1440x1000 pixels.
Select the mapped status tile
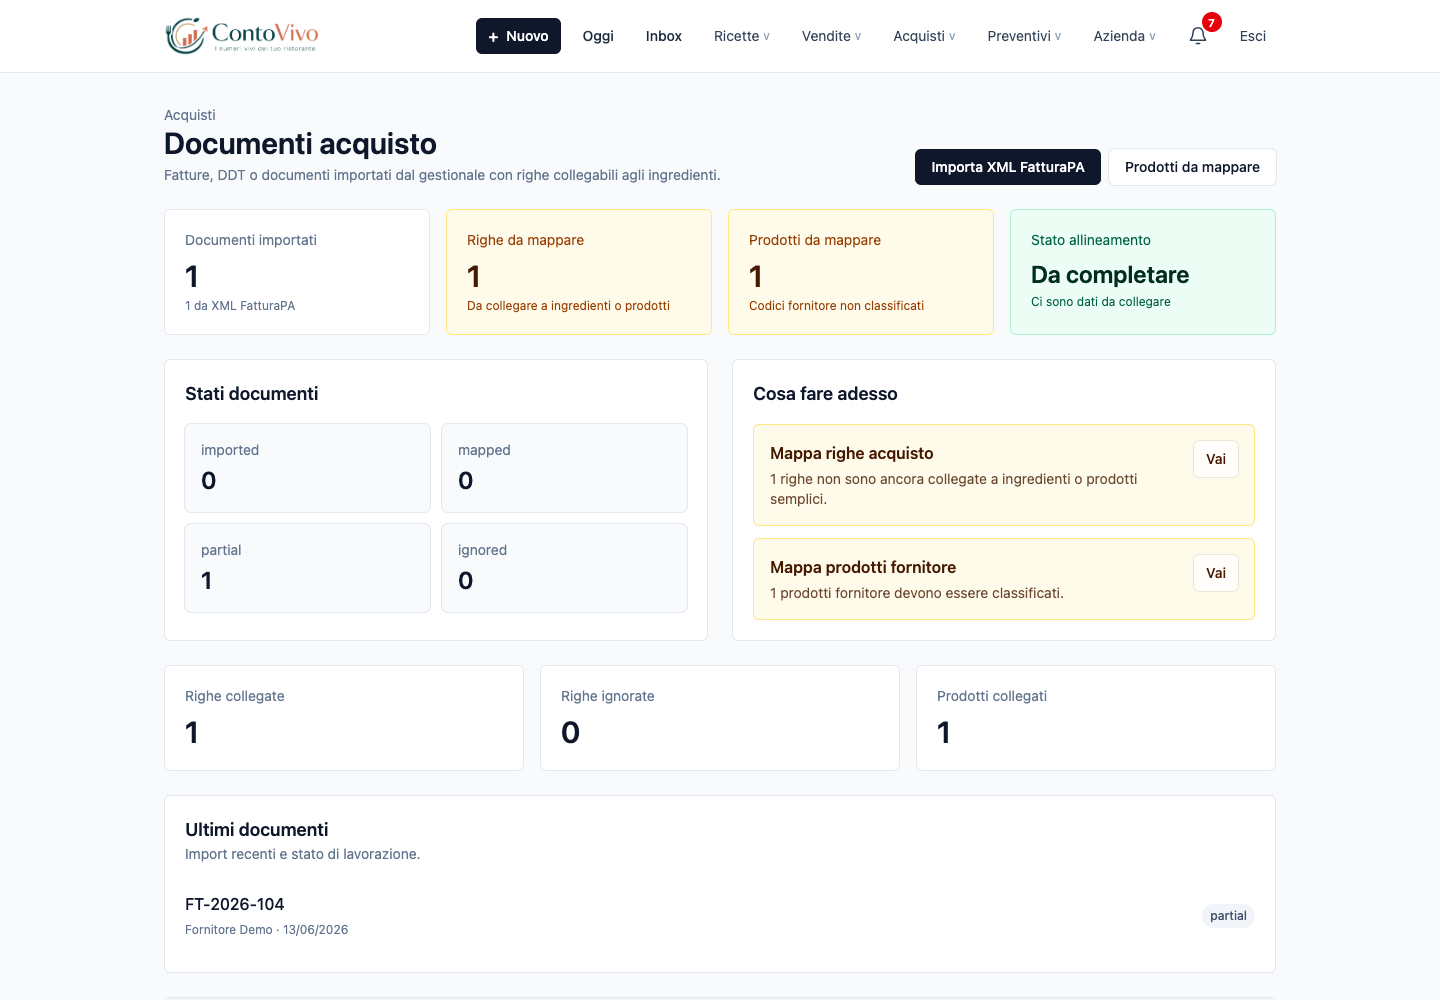(x=564, y=468)
